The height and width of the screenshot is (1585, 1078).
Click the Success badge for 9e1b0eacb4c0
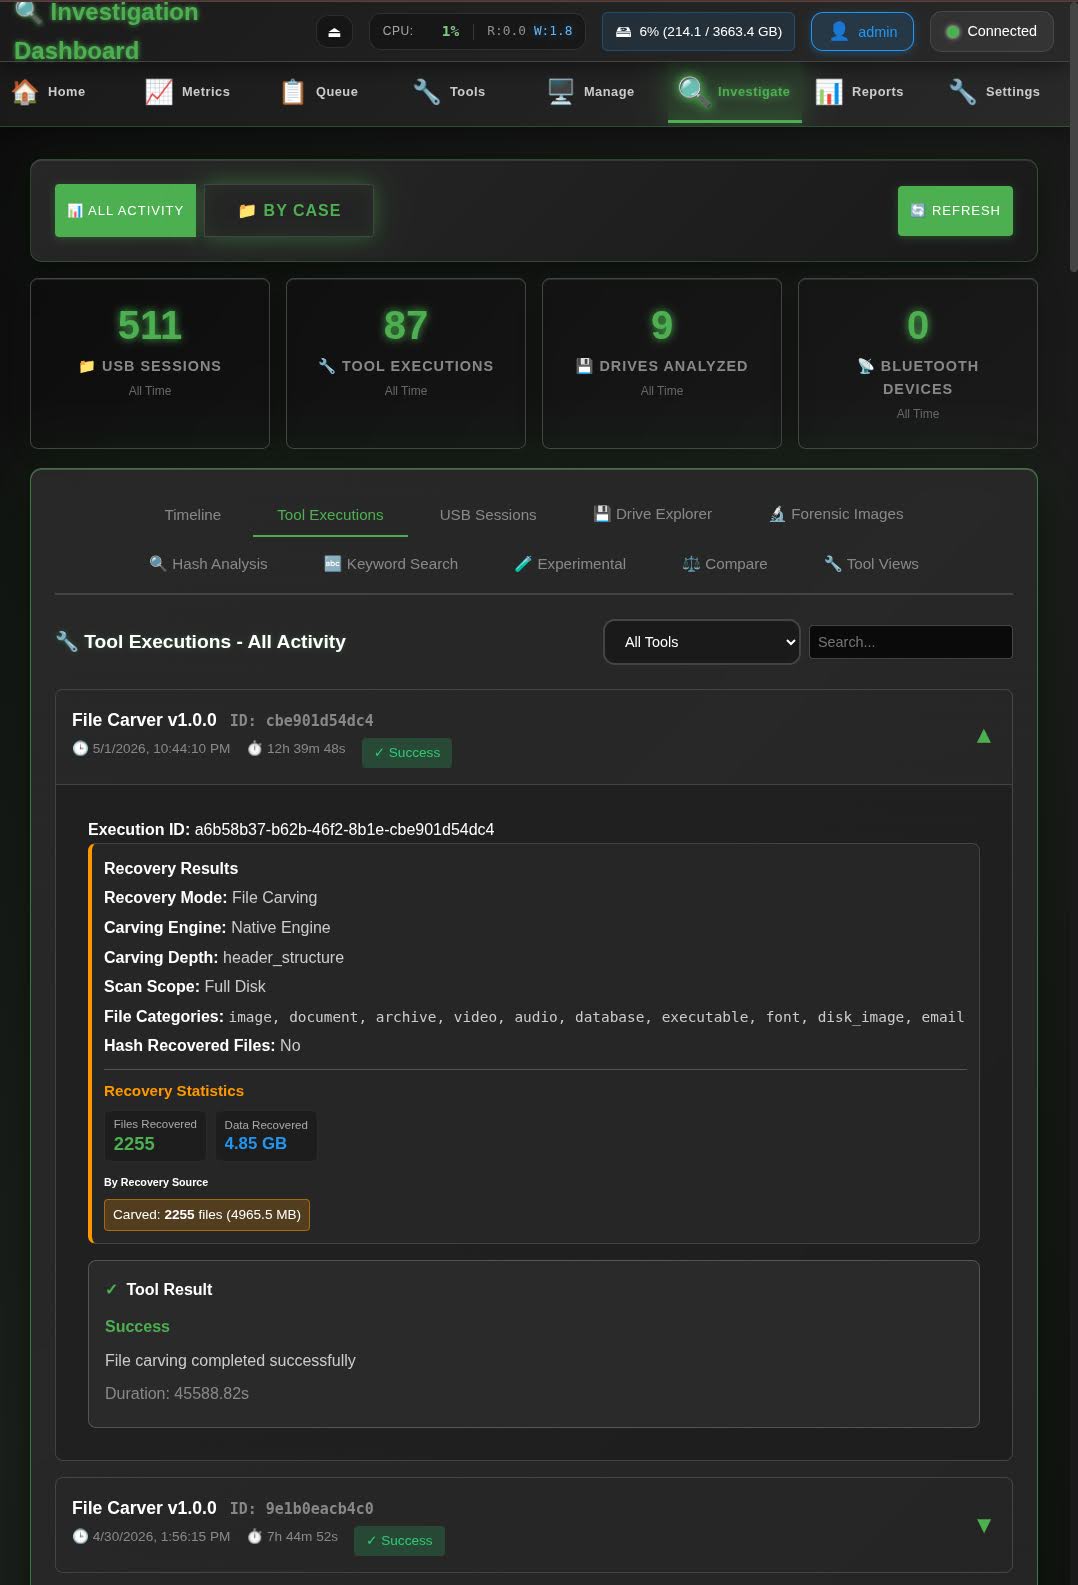(x=399, y=1541)
